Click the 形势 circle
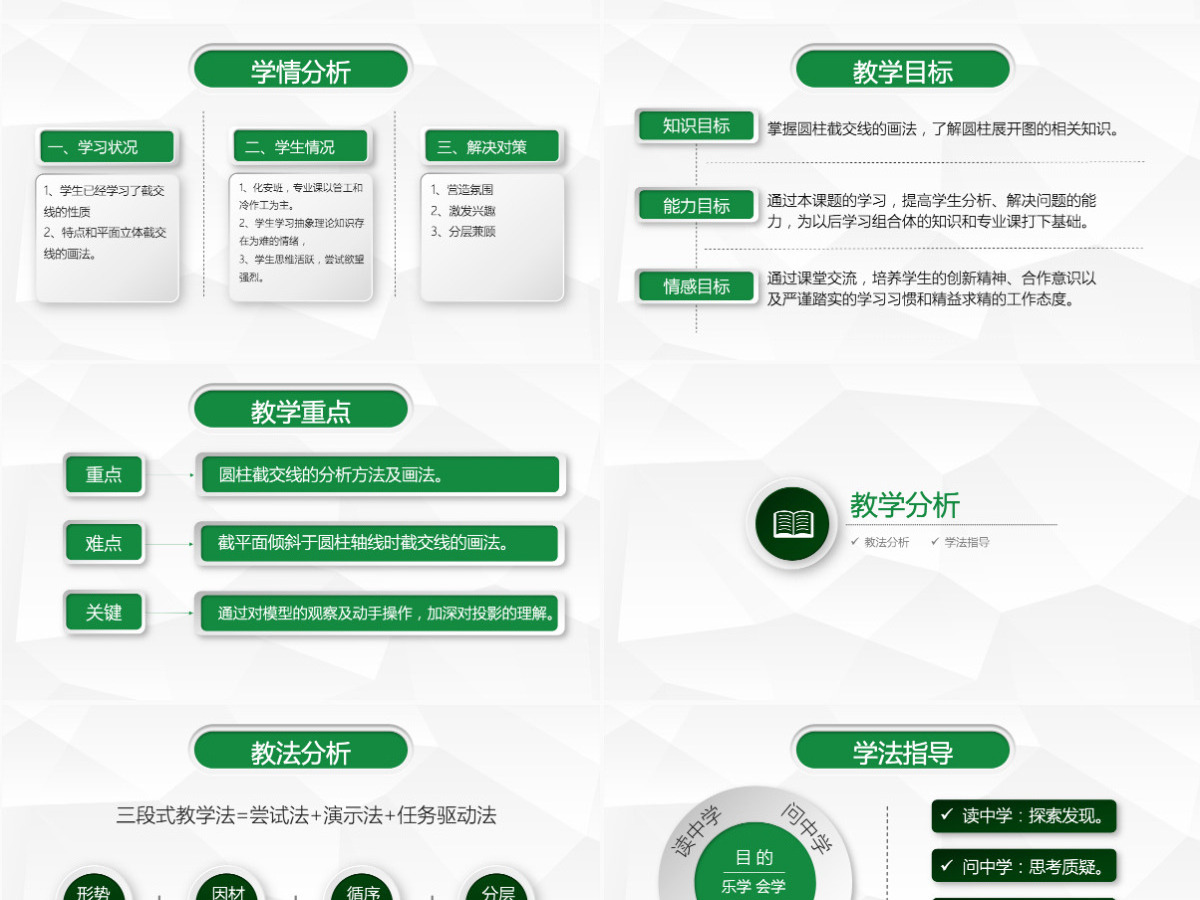 [92, 885]
